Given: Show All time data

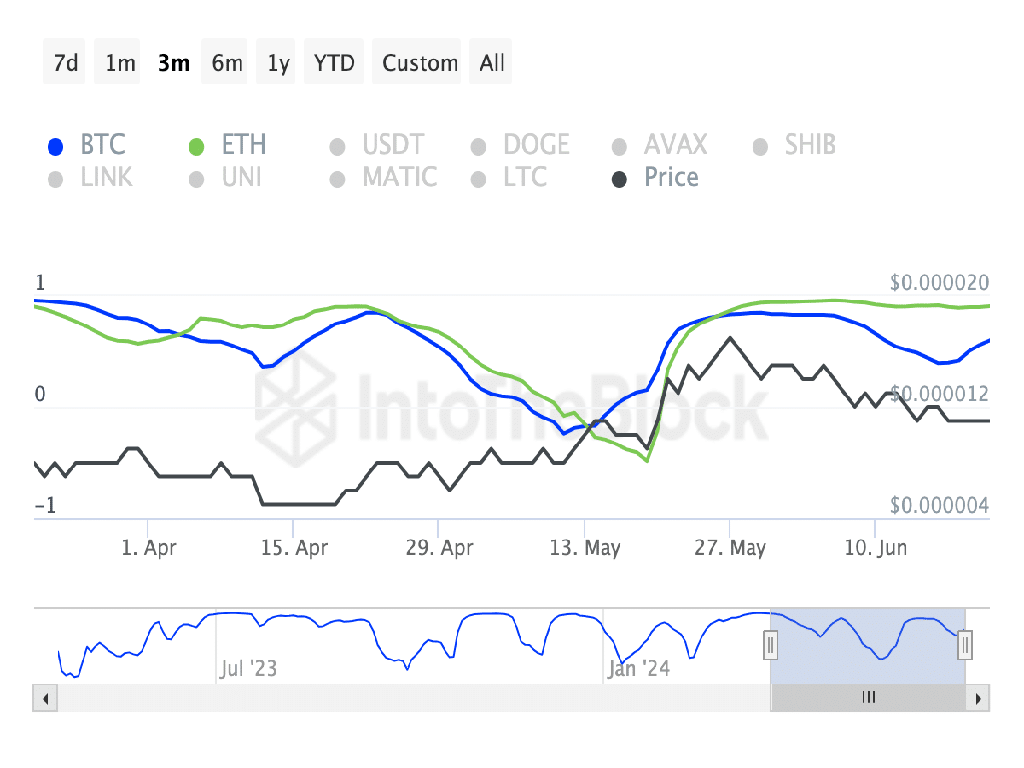Looking at the screenshot, I should (492, 63).
